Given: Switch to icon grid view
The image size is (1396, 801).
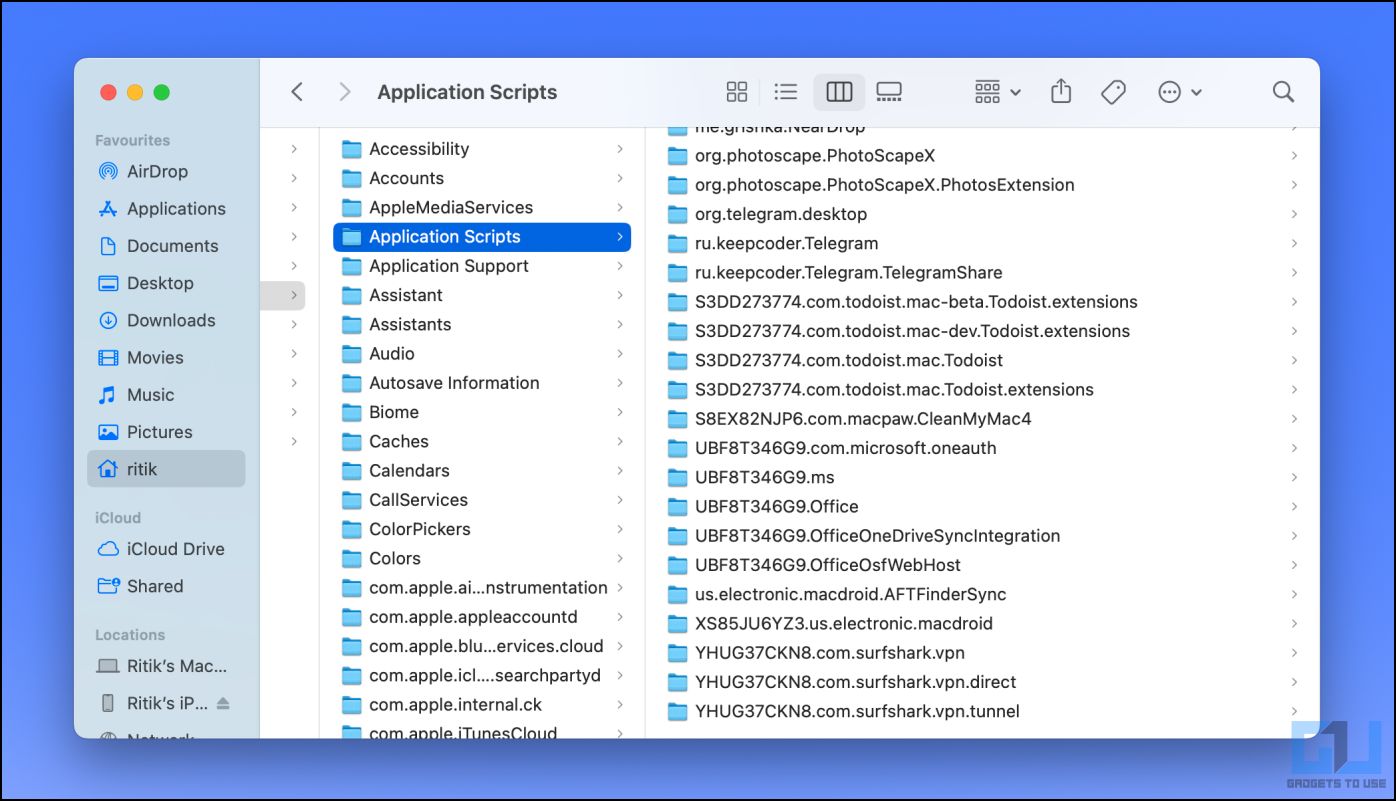Looking at the screenshot, I should [x=737, y=92].
